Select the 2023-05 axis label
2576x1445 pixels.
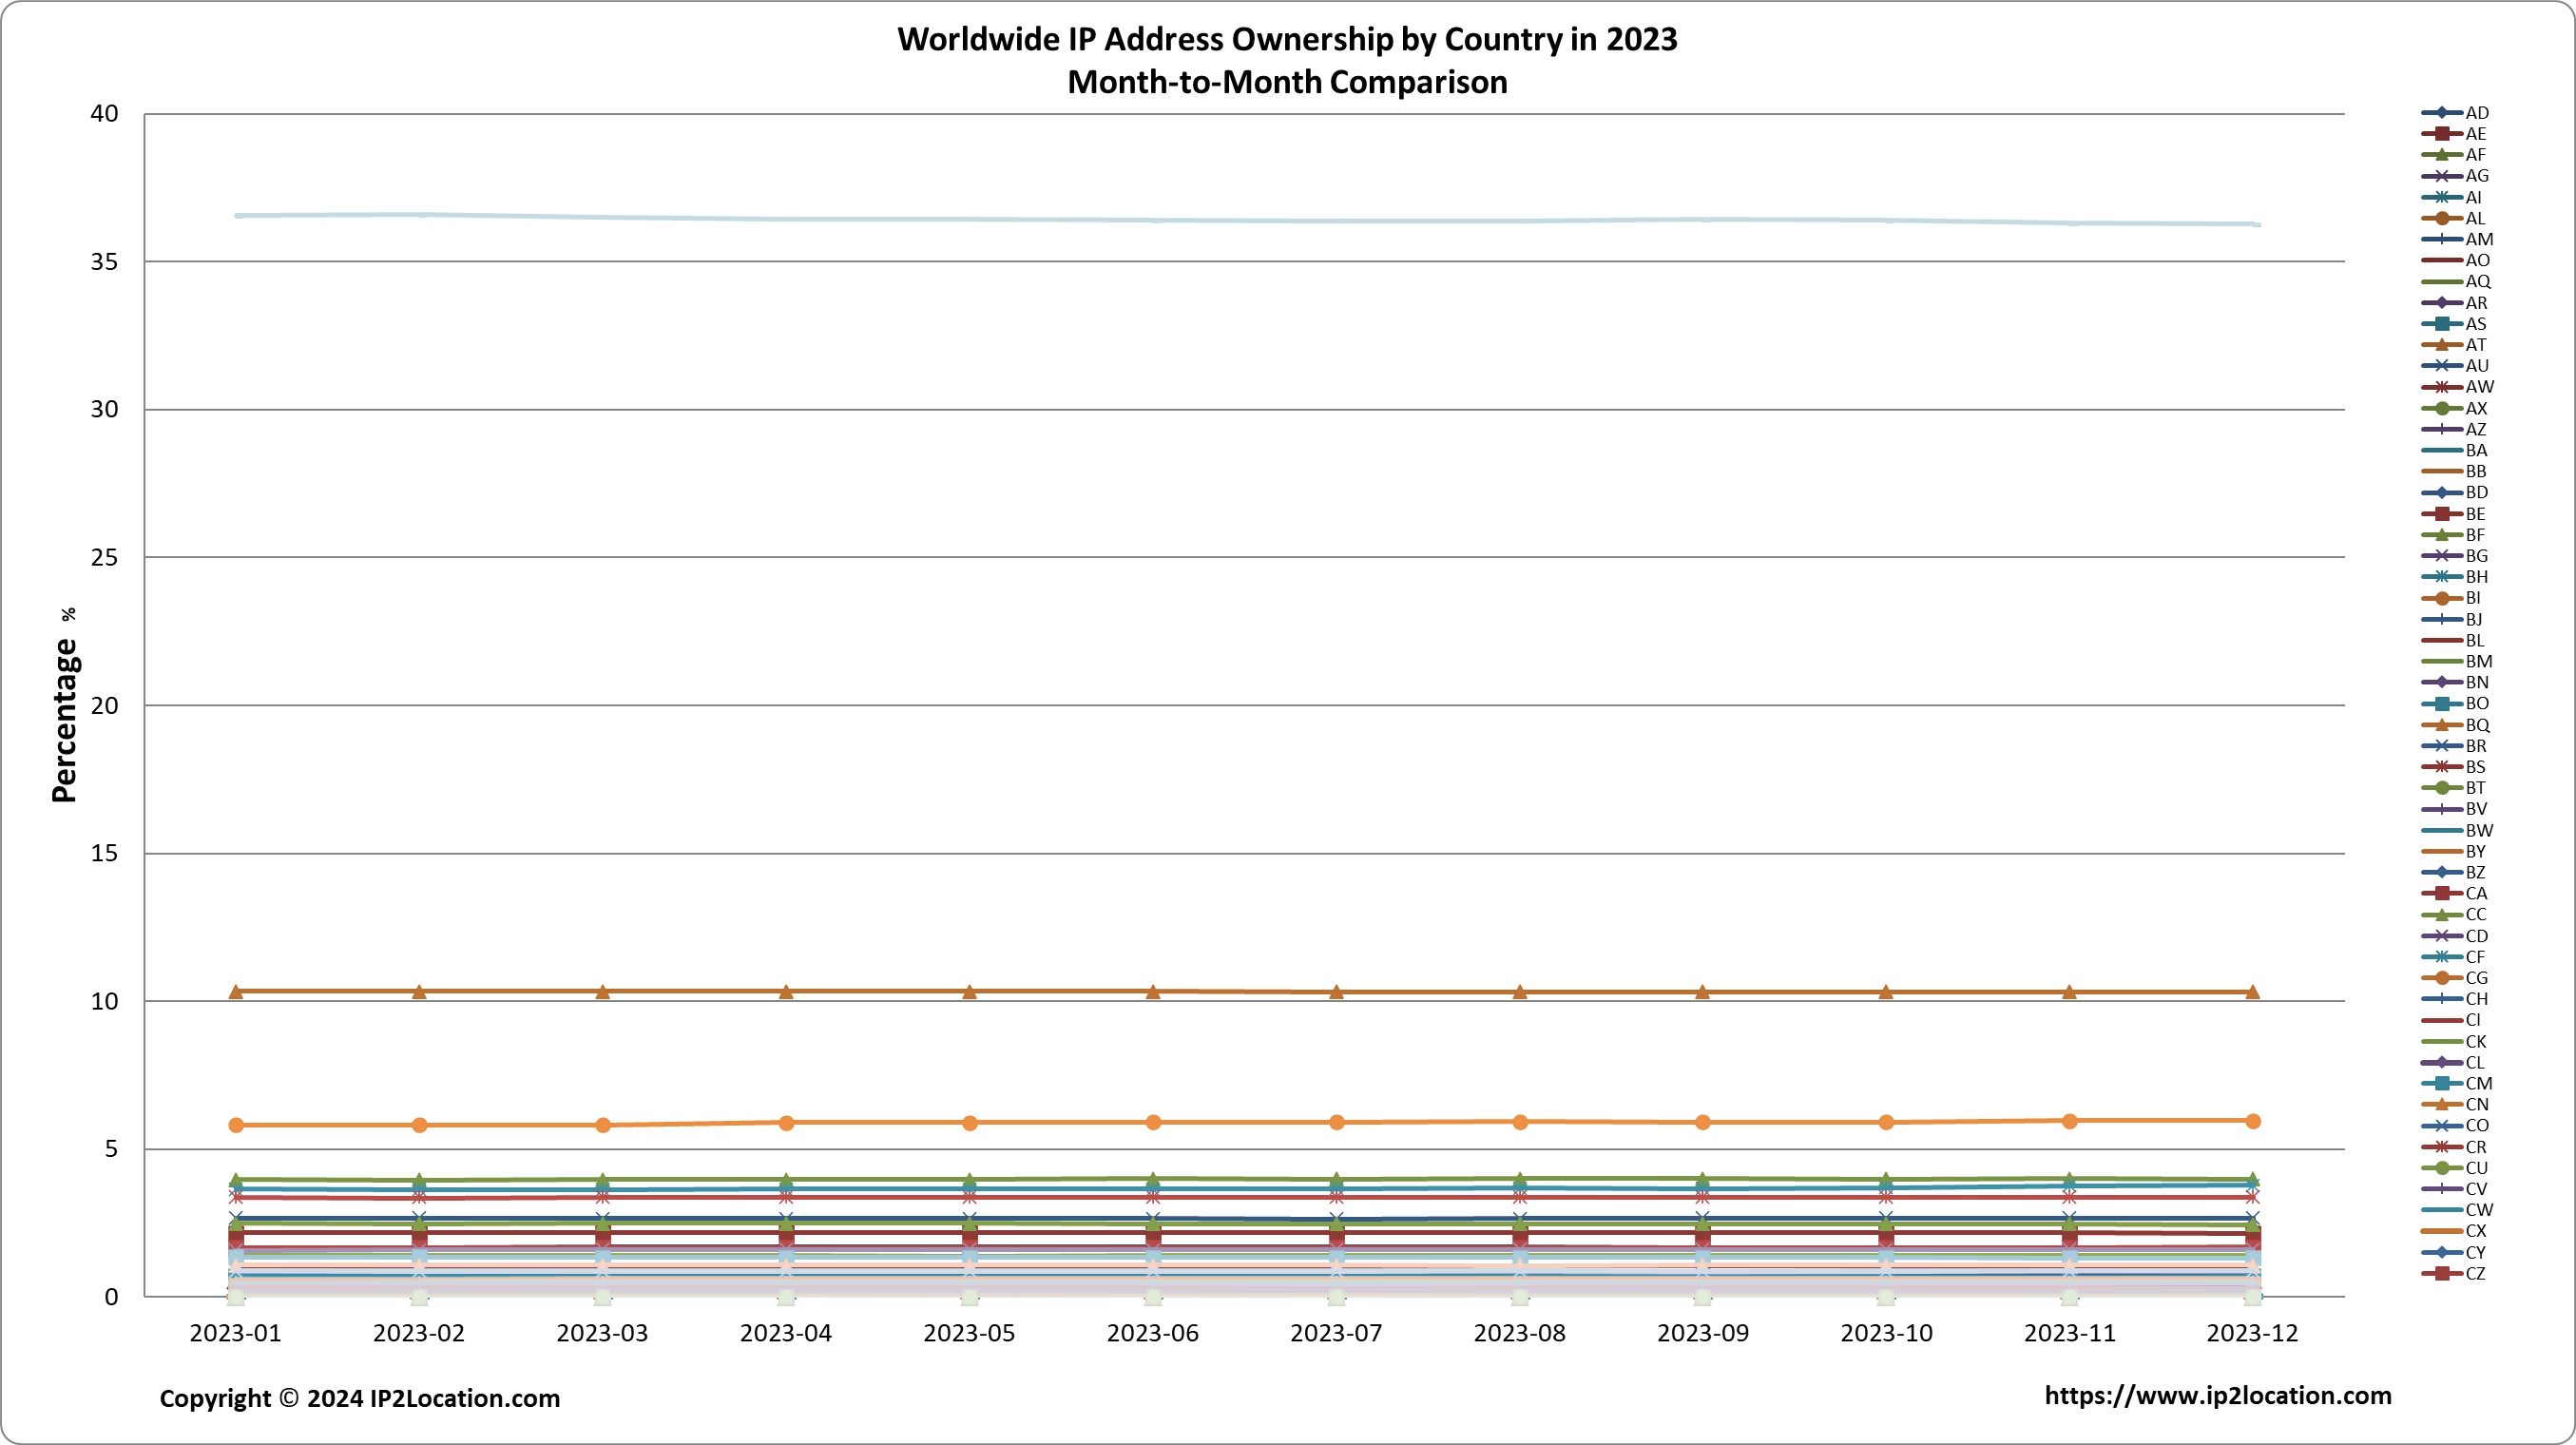[x=969, y=1333]
